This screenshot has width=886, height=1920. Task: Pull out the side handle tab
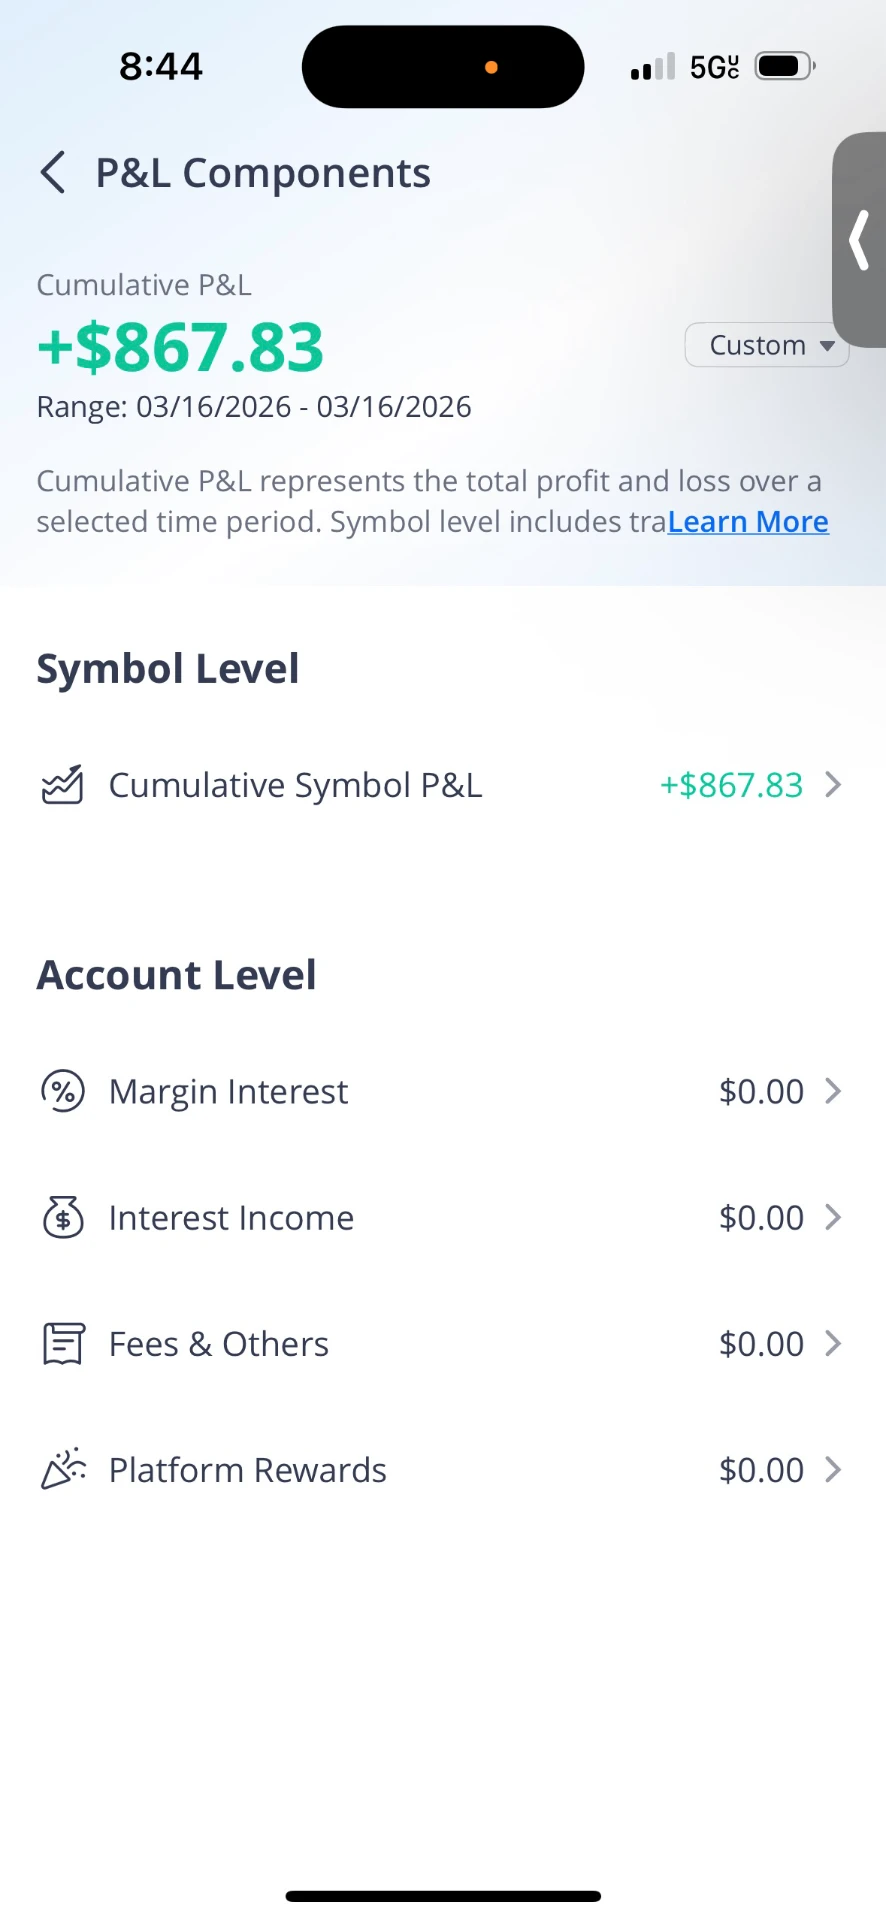(x=859, y=240)
